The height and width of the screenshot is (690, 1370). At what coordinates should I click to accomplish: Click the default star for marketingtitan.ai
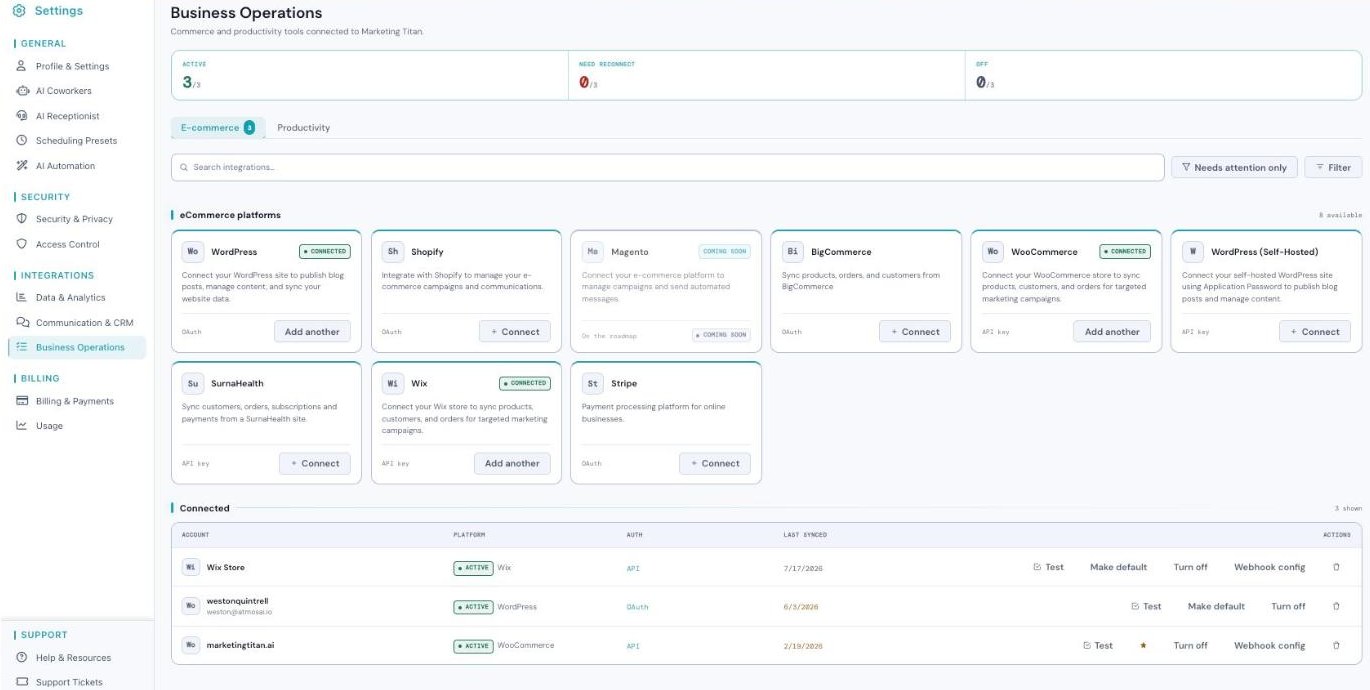tap(1143, 645)
